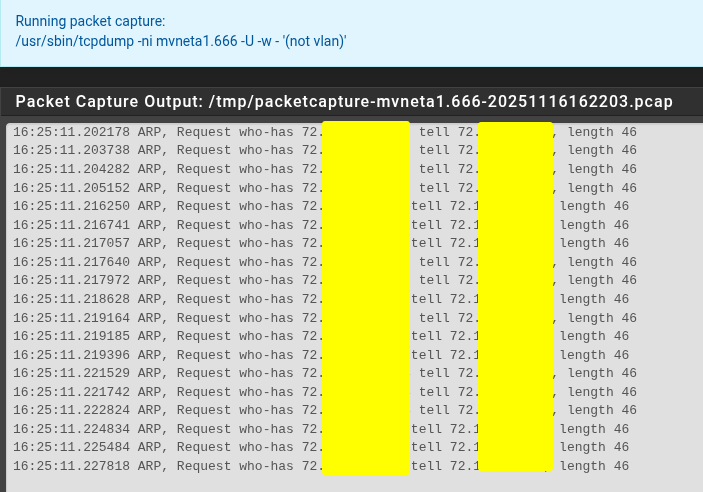Click the left yellow redaction block
The height and width of the screenshot is (492, 703).
pyautogui.click(x=365, y=298)
